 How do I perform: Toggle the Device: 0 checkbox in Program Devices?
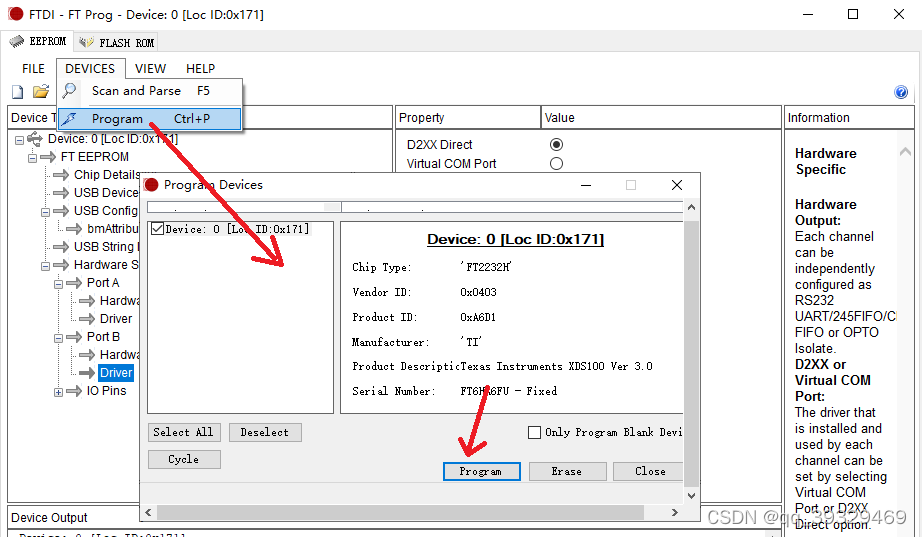(x=158, y=228)
